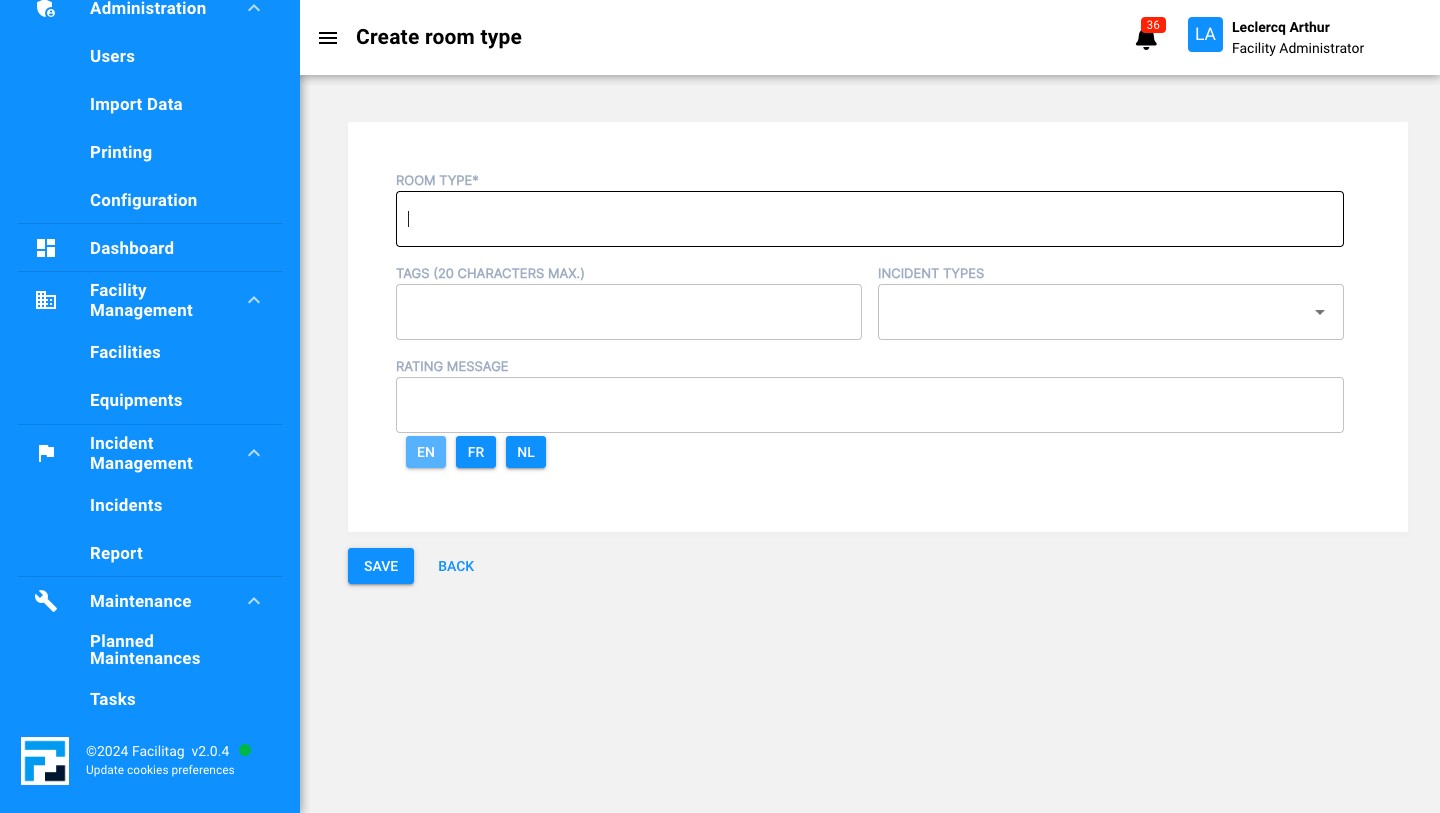
Task: Click the Facility Management building icon
Action: coord(46,300)
